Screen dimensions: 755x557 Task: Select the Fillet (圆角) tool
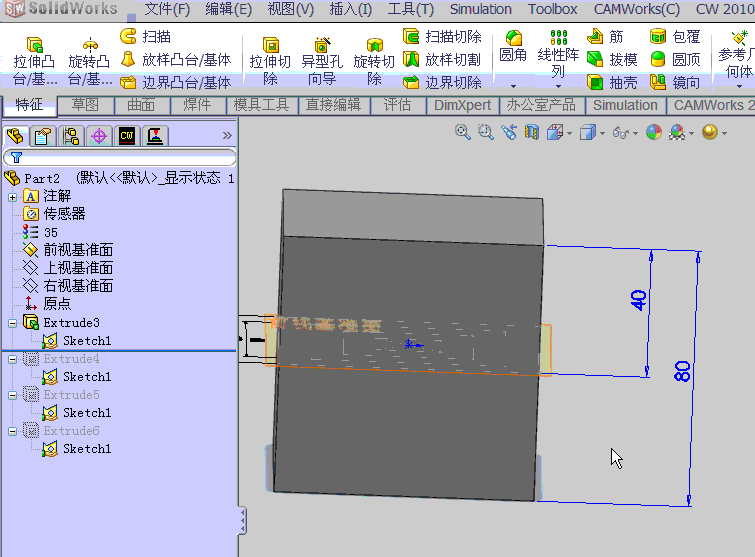click(x=513, y=47)
